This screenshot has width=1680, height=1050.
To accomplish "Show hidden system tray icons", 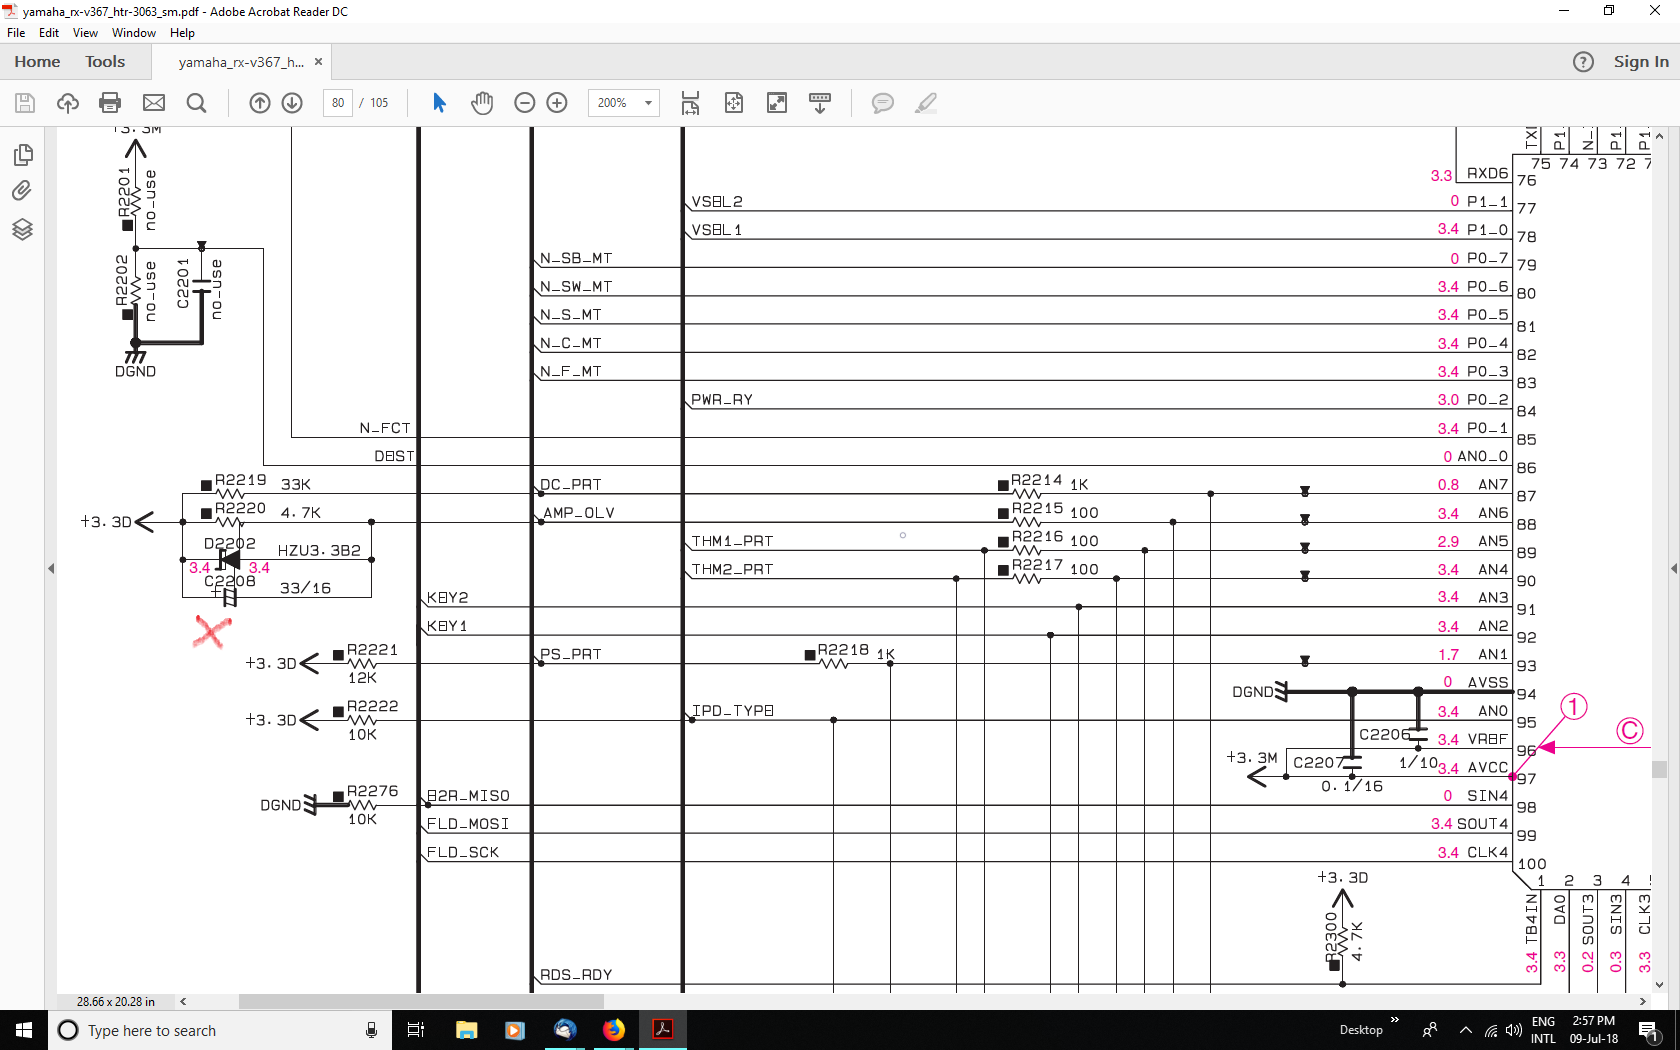I will (x=1466, y=1030).
